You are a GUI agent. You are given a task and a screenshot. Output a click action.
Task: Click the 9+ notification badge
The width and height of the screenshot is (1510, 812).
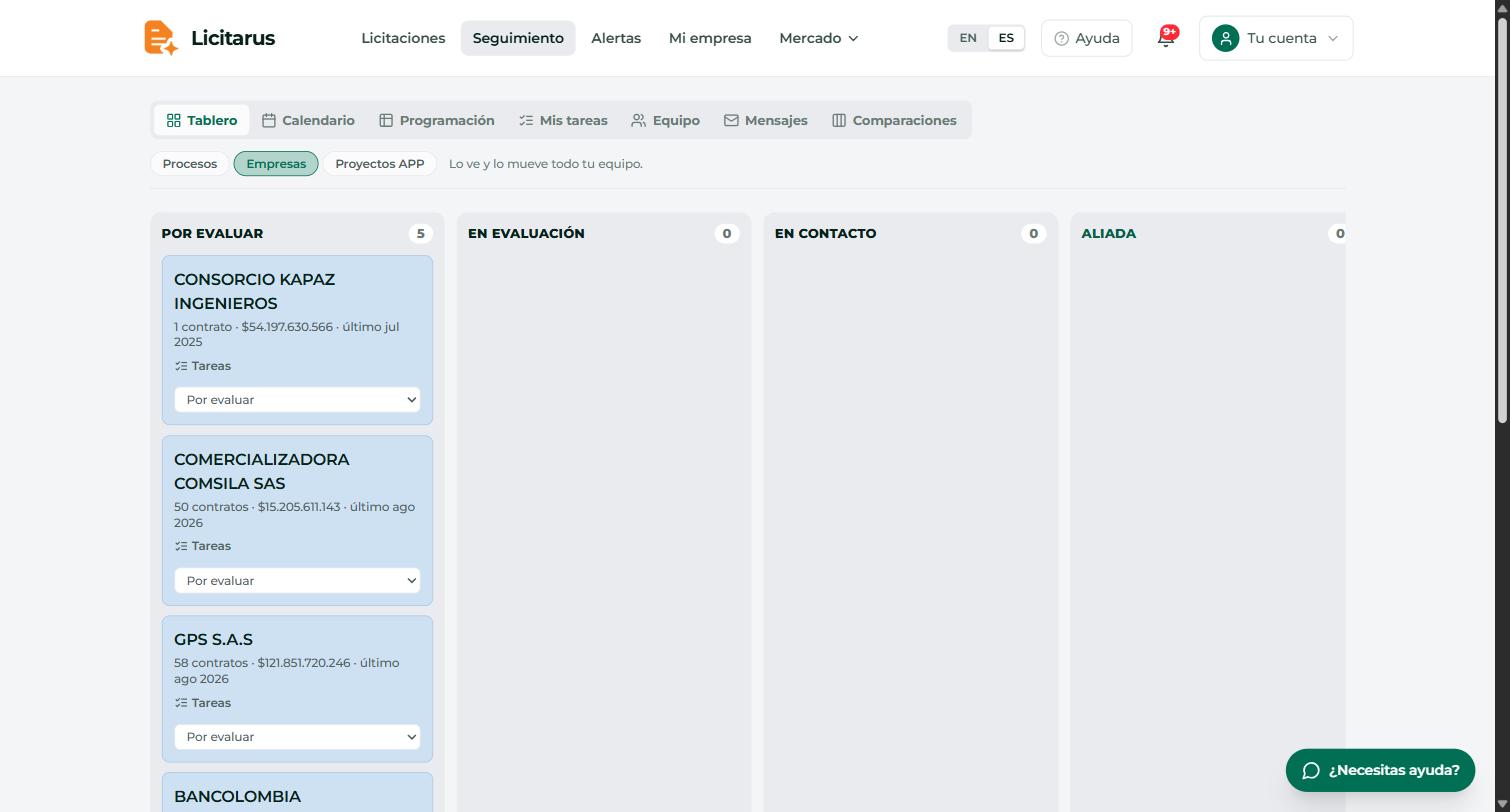click(1170, 32)
